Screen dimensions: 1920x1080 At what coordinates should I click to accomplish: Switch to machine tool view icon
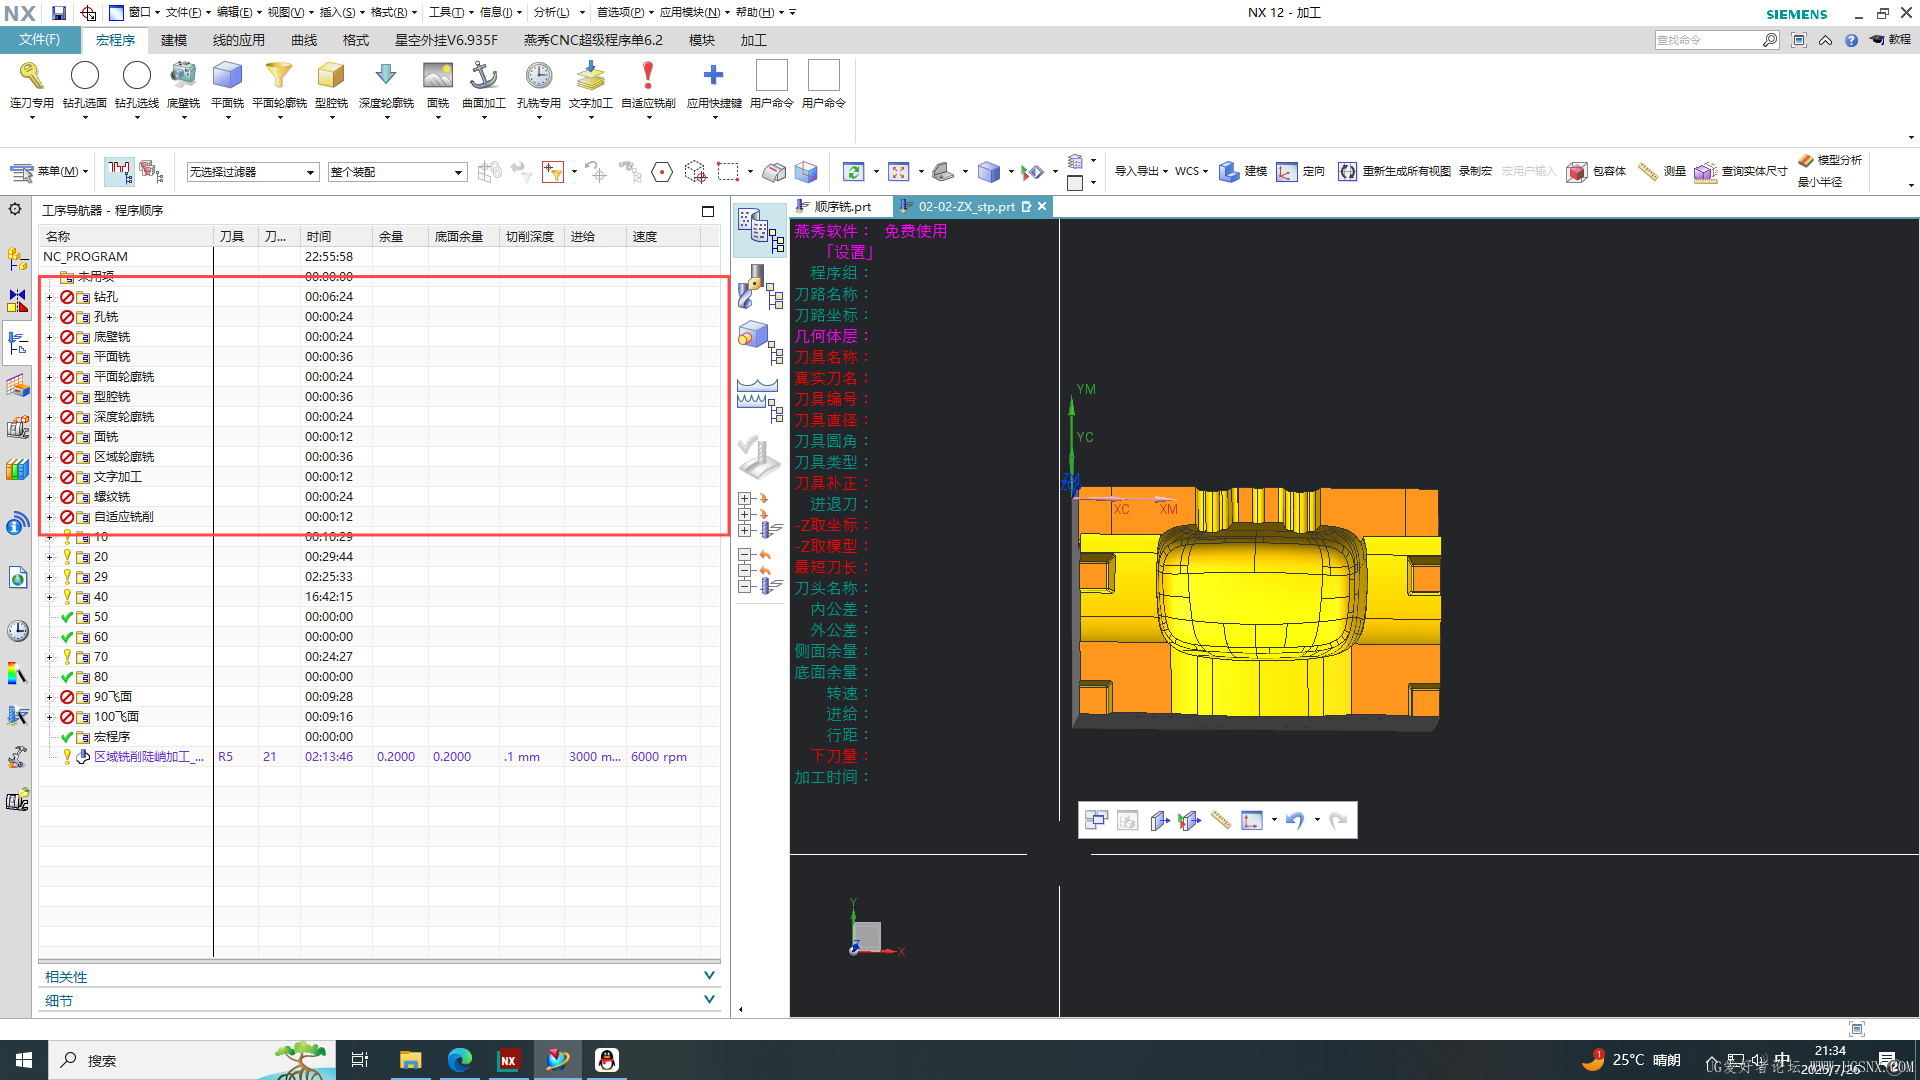[759, 287]
